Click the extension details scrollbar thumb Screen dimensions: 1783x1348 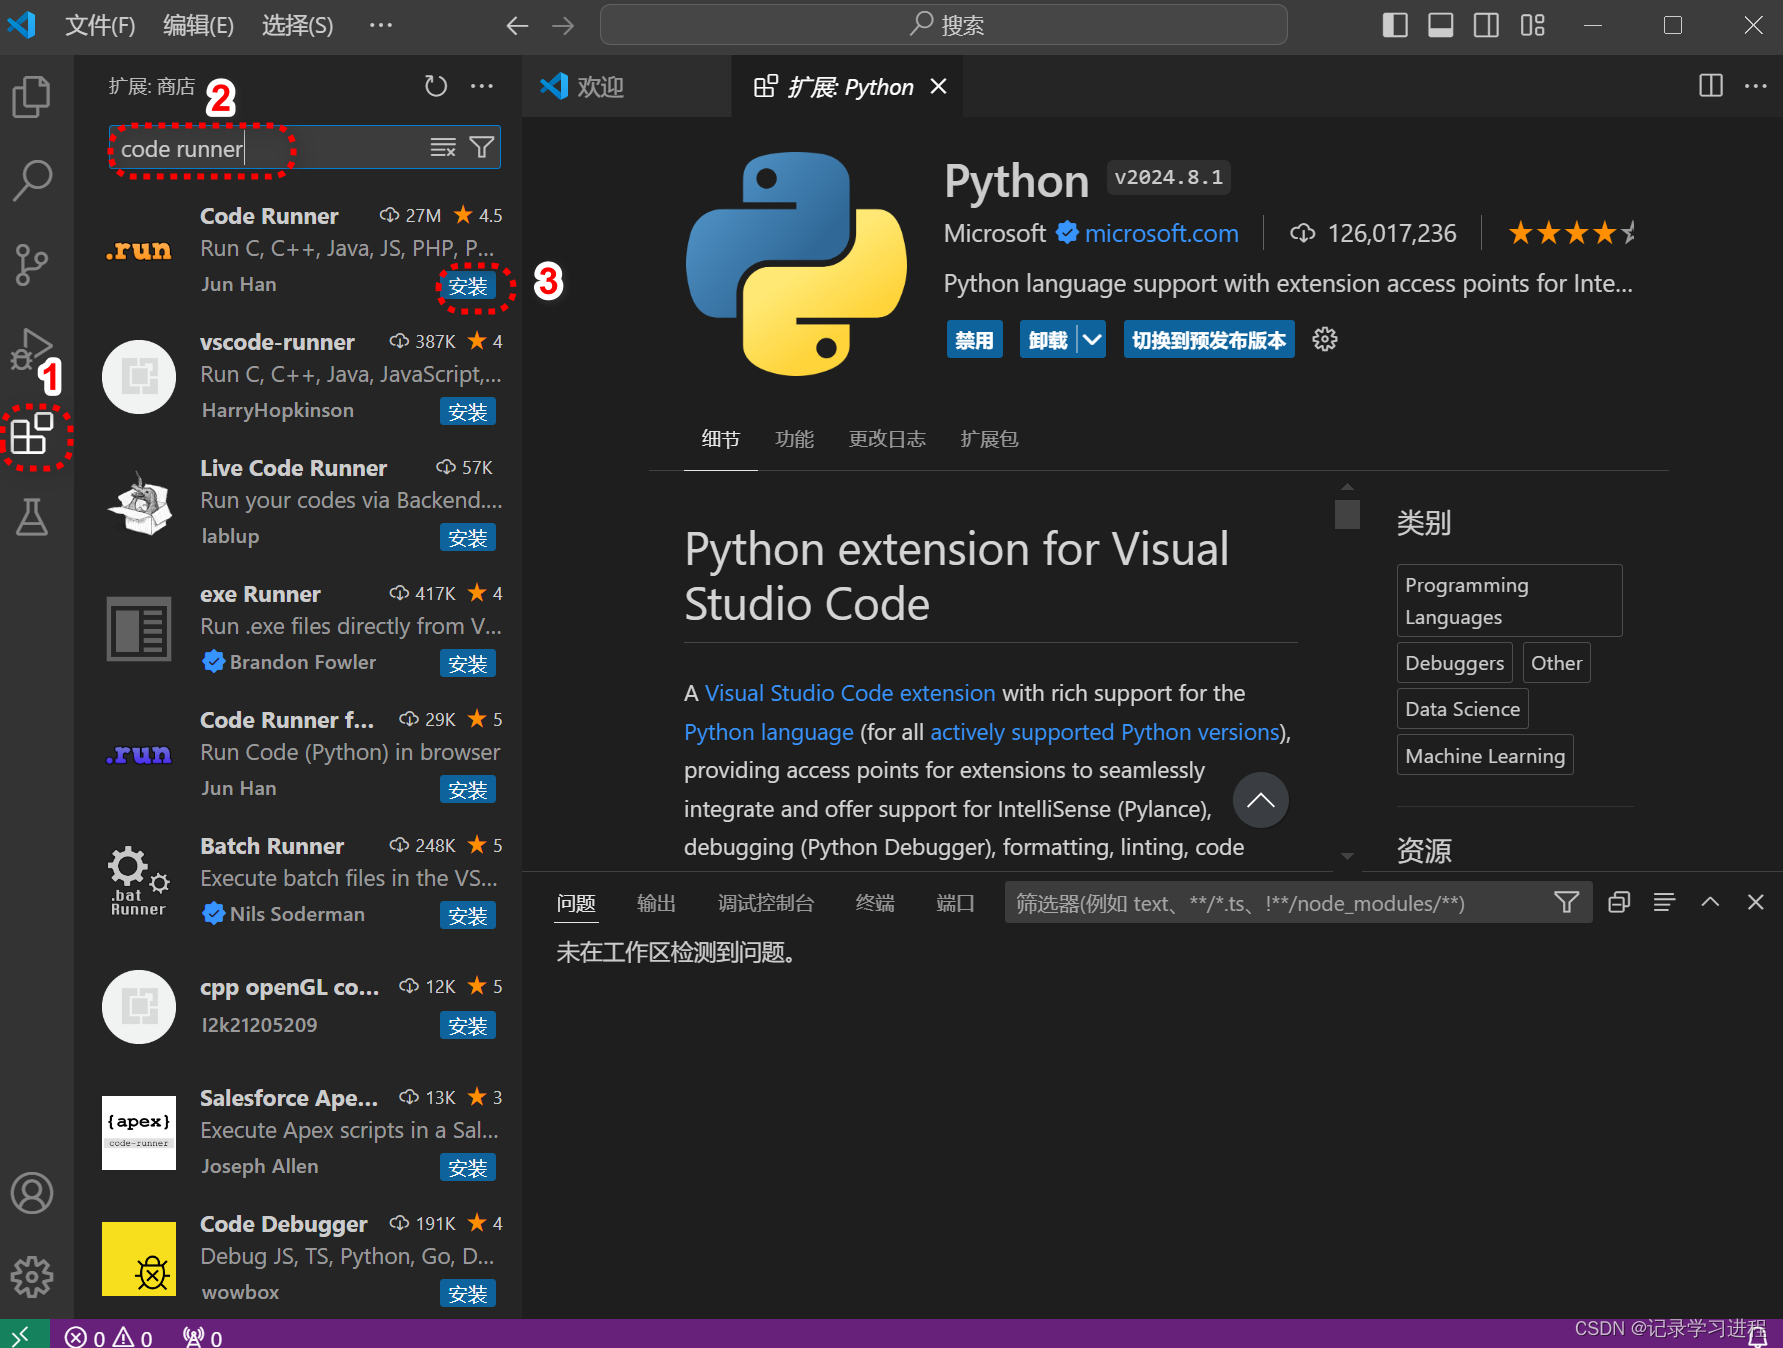(1347, 514)
